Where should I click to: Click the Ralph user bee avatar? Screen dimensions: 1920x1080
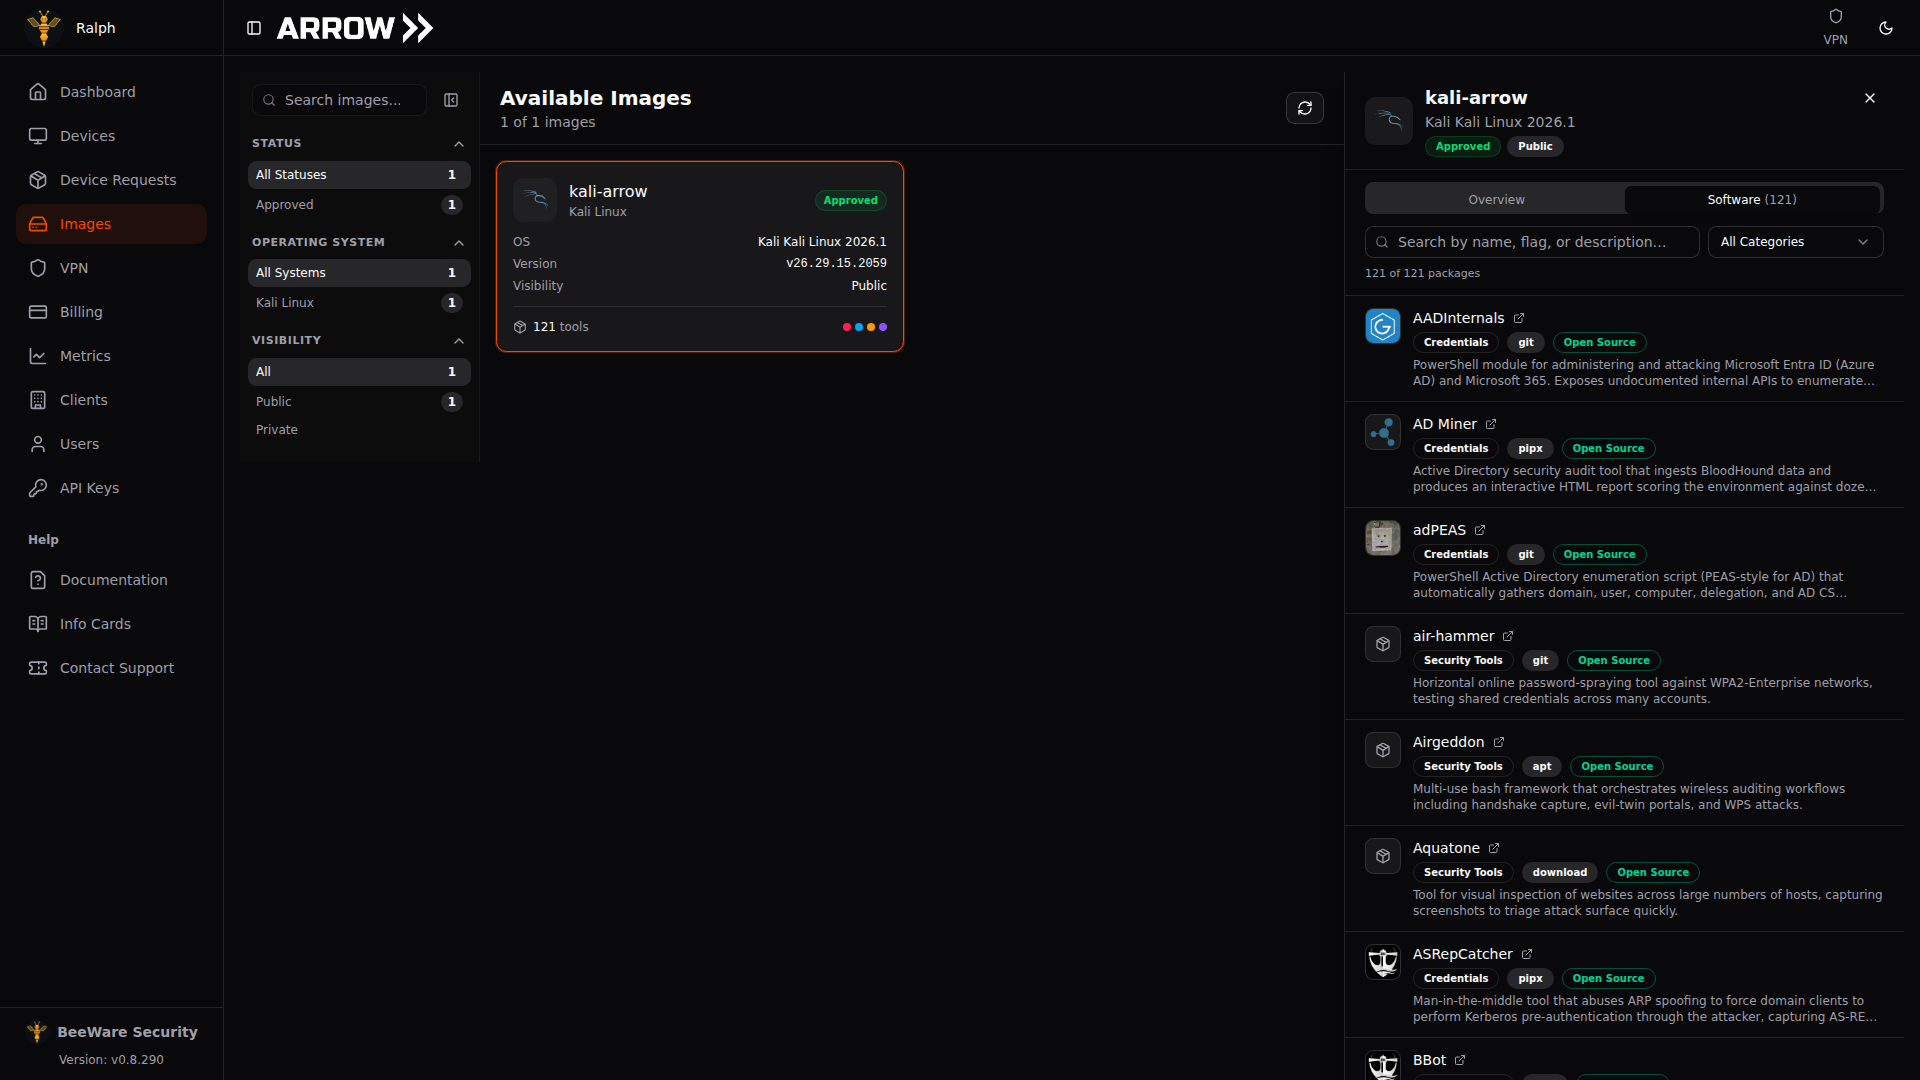point(44,28)
